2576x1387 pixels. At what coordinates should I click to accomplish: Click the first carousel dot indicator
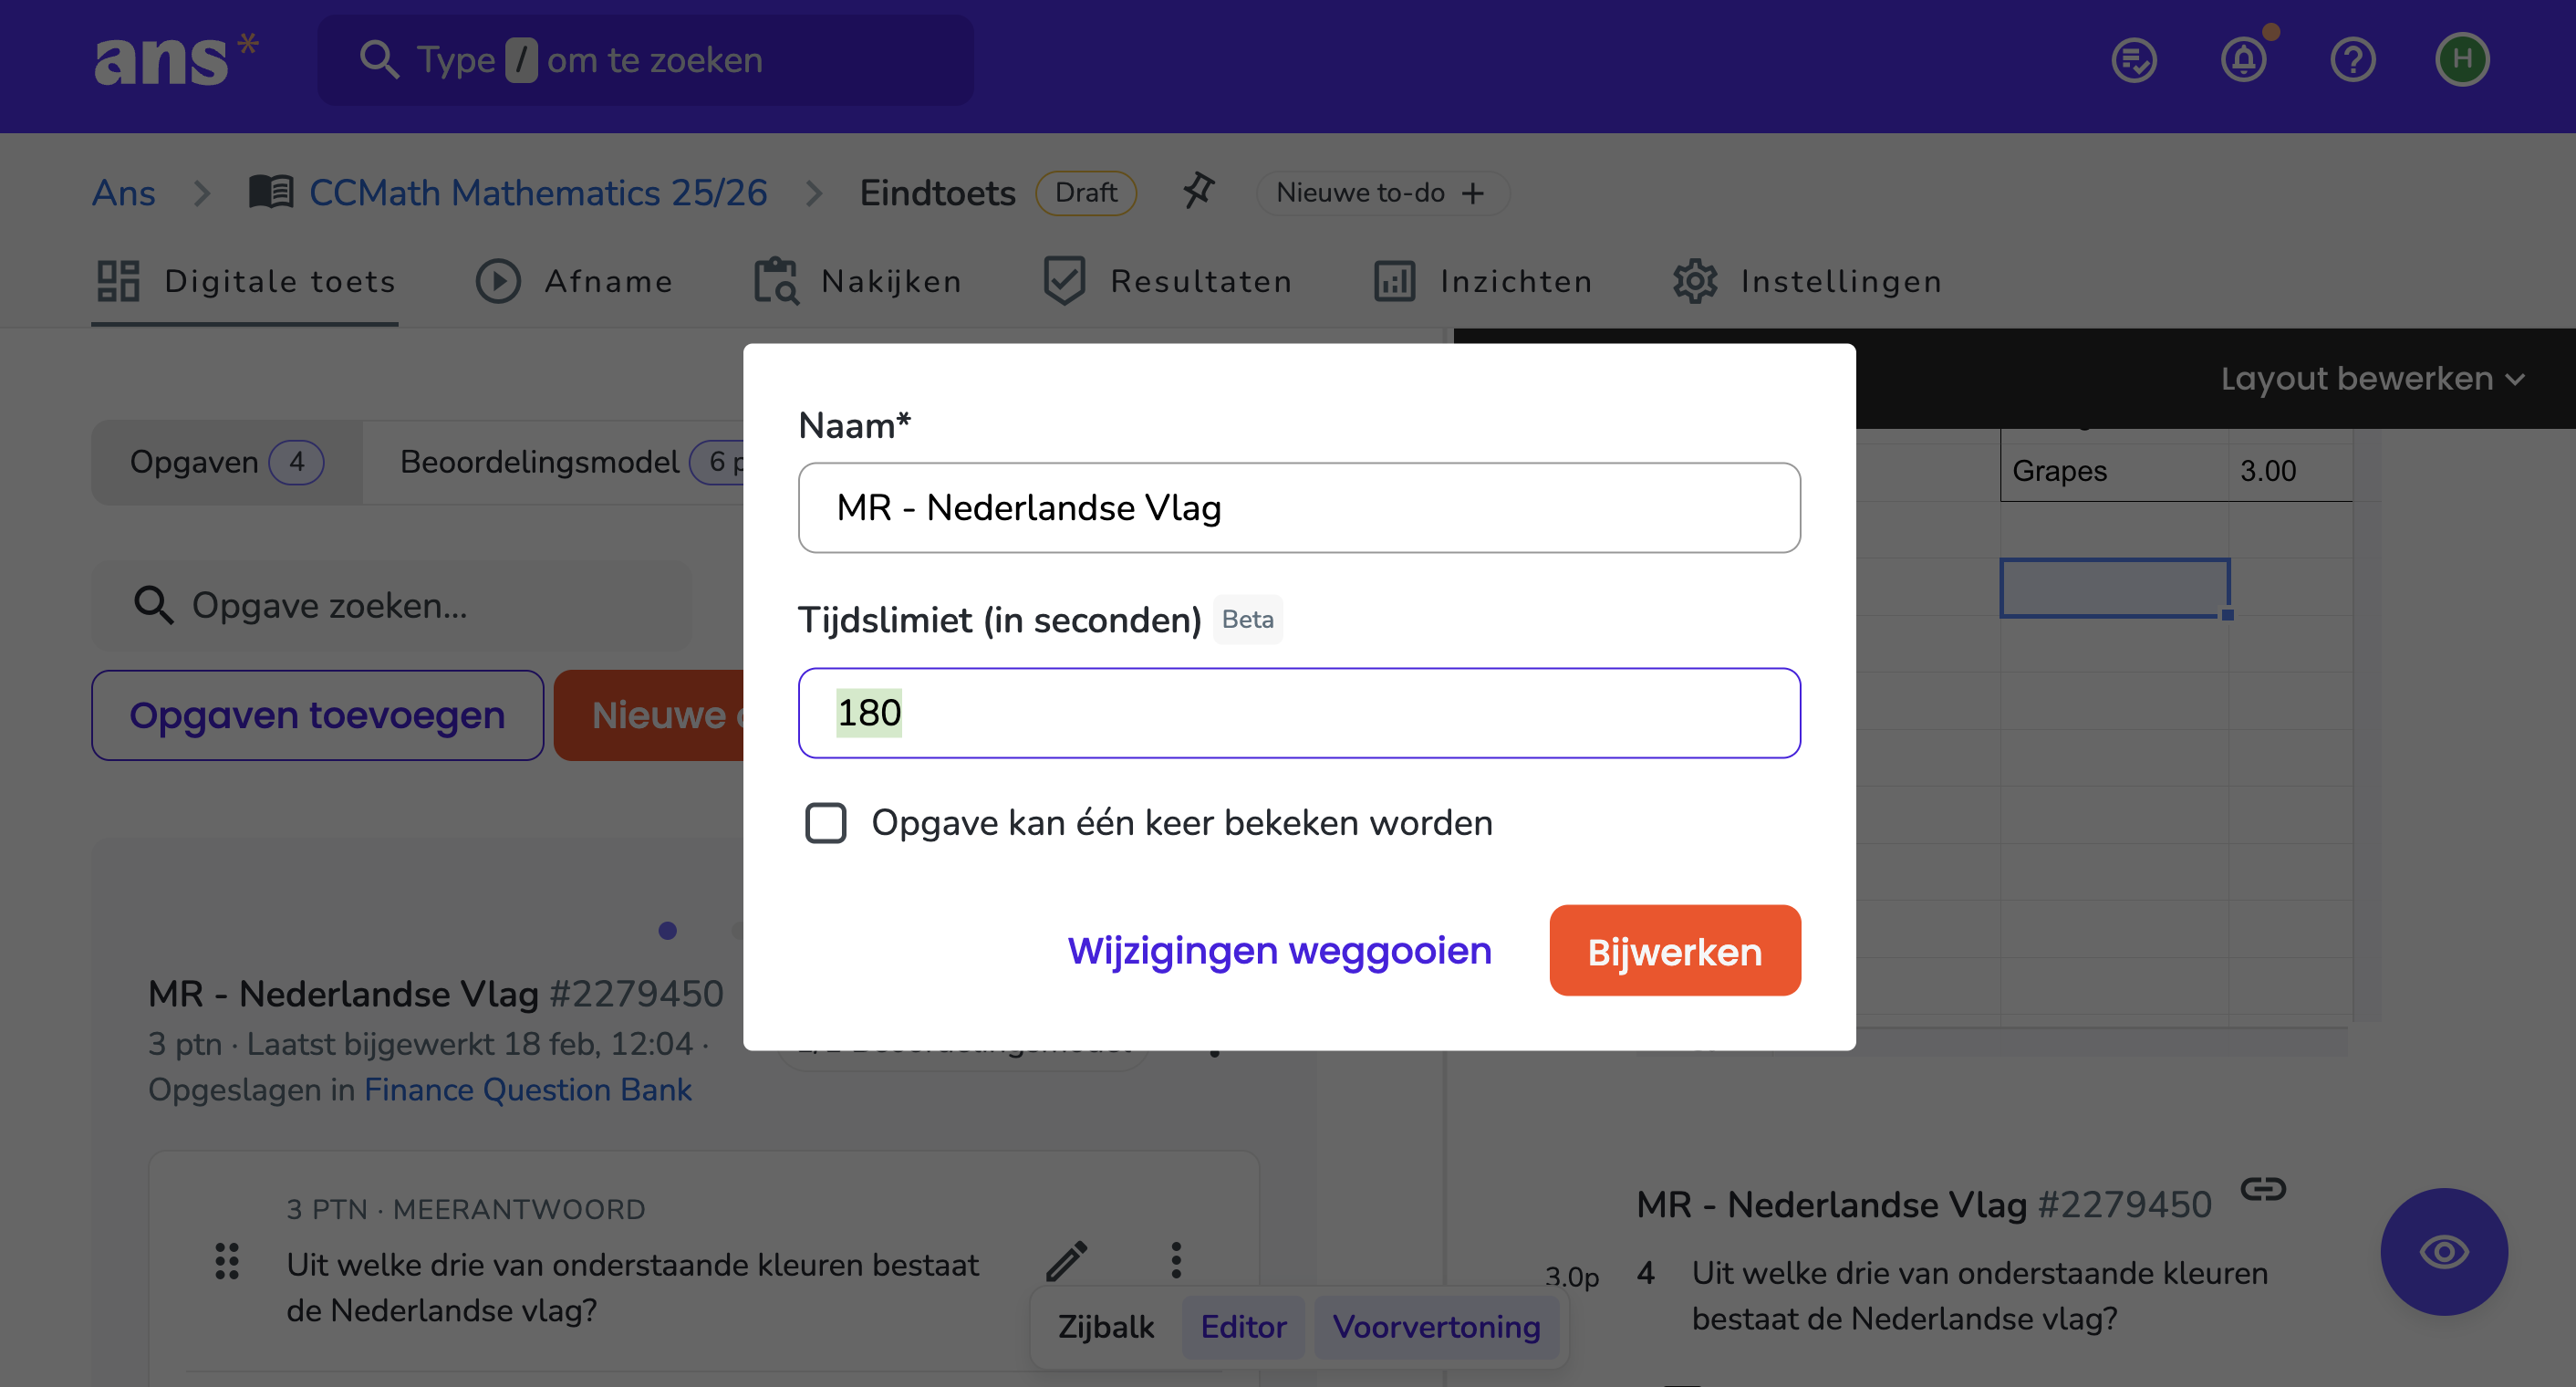click(668, 931)
